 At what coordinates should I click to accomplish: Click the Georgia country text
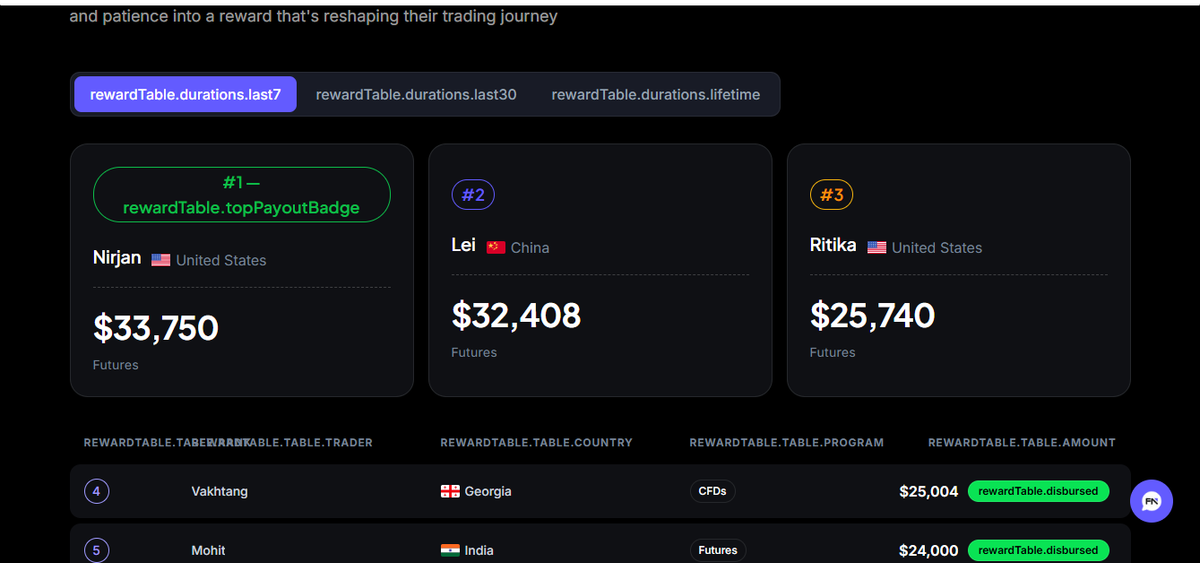488,491
